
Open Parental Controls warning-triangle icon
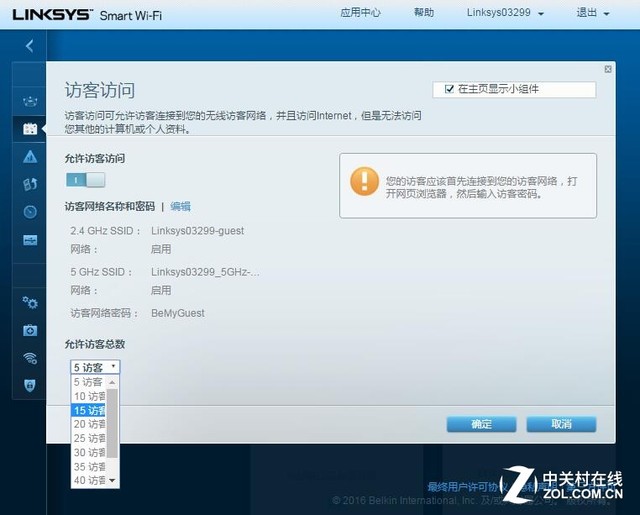30,156
